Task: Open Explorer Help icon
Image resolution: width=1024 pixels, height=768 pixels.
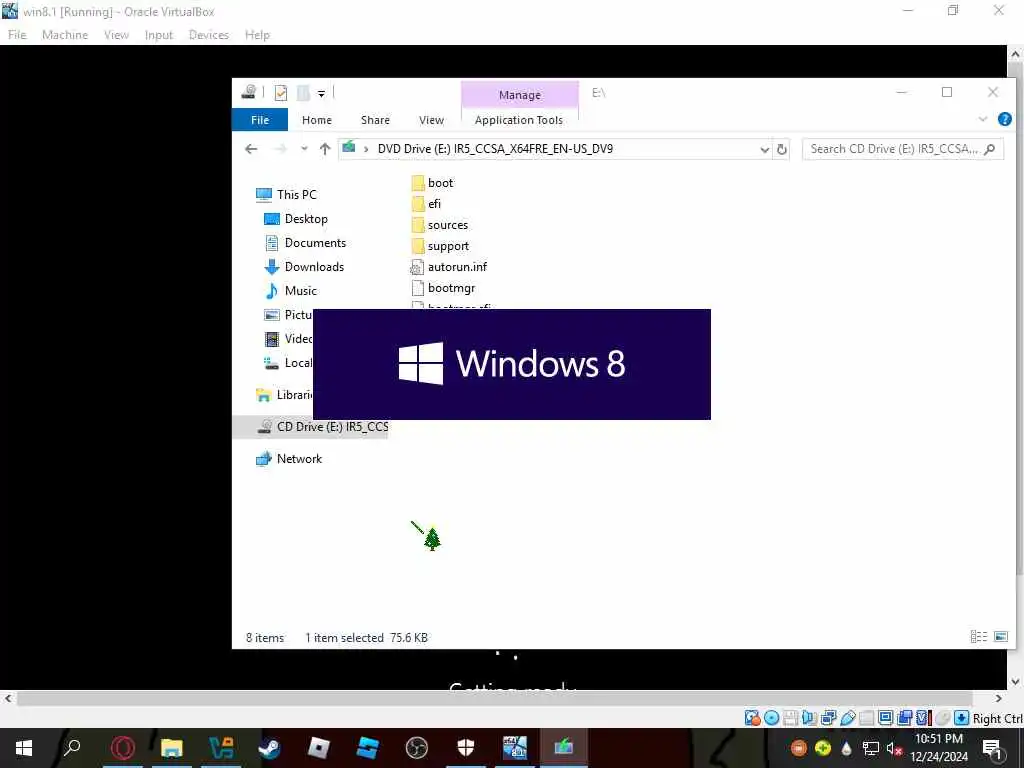Action: [1005, 119]
